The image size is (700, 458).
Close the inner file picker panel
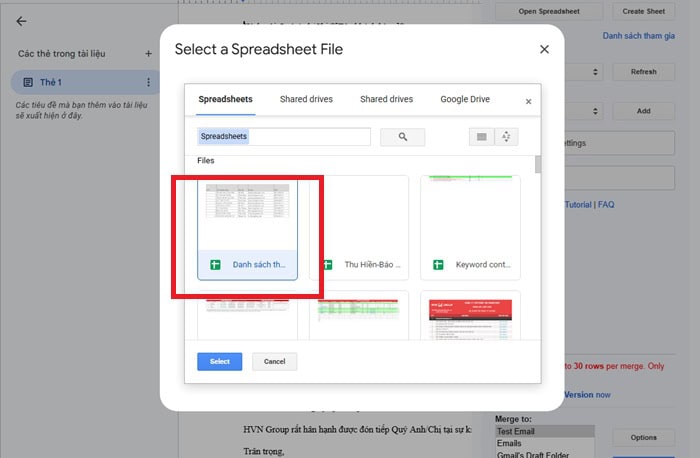click(x=528, y=102)
